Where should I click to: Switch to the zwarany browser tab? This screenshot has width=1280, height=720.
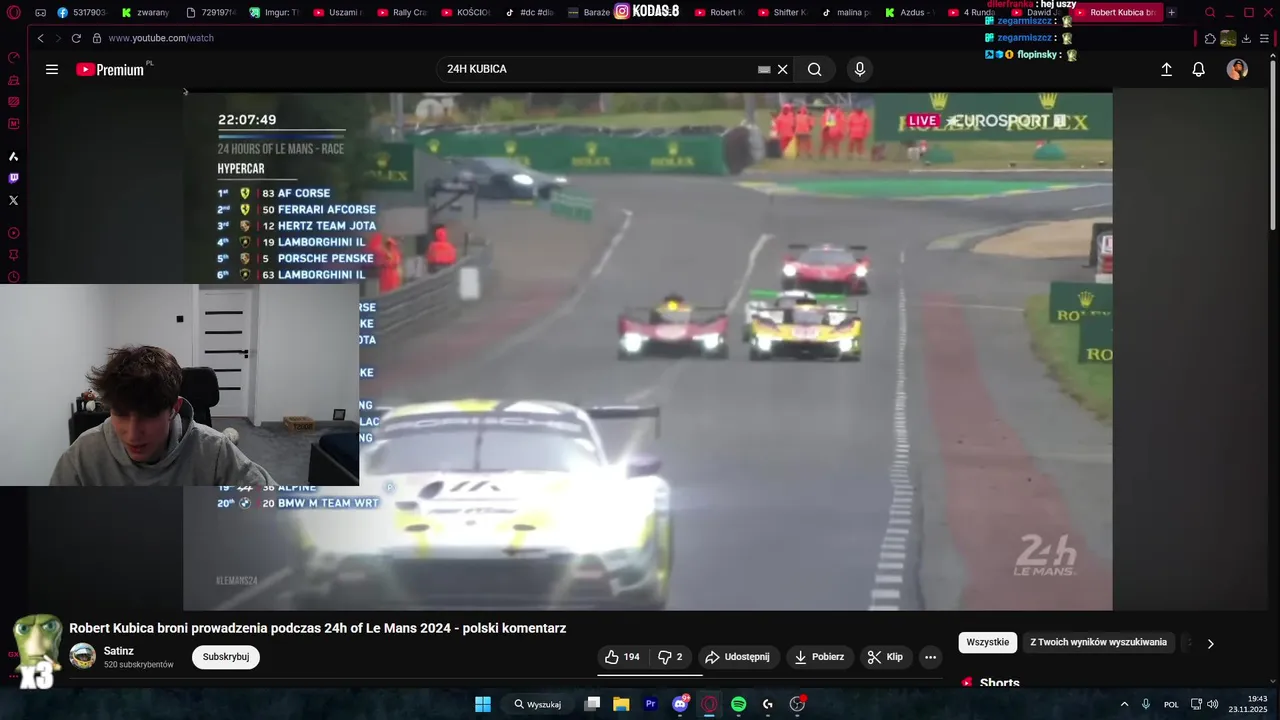146,13
